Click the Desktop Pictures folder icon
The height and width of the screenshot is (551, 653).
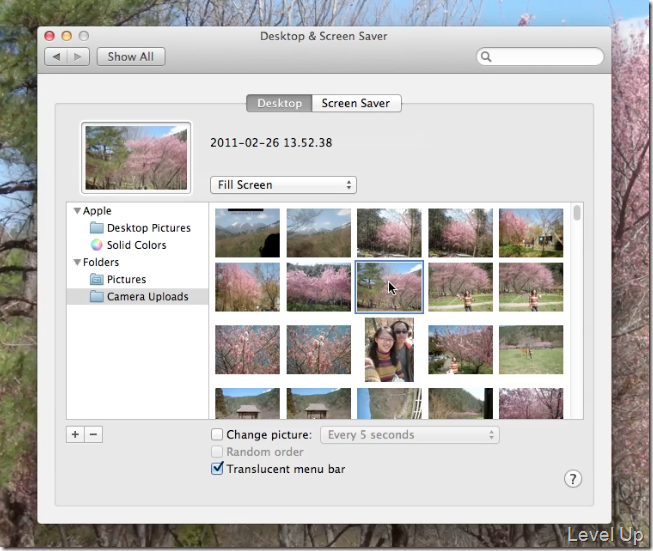coord(97,228)
